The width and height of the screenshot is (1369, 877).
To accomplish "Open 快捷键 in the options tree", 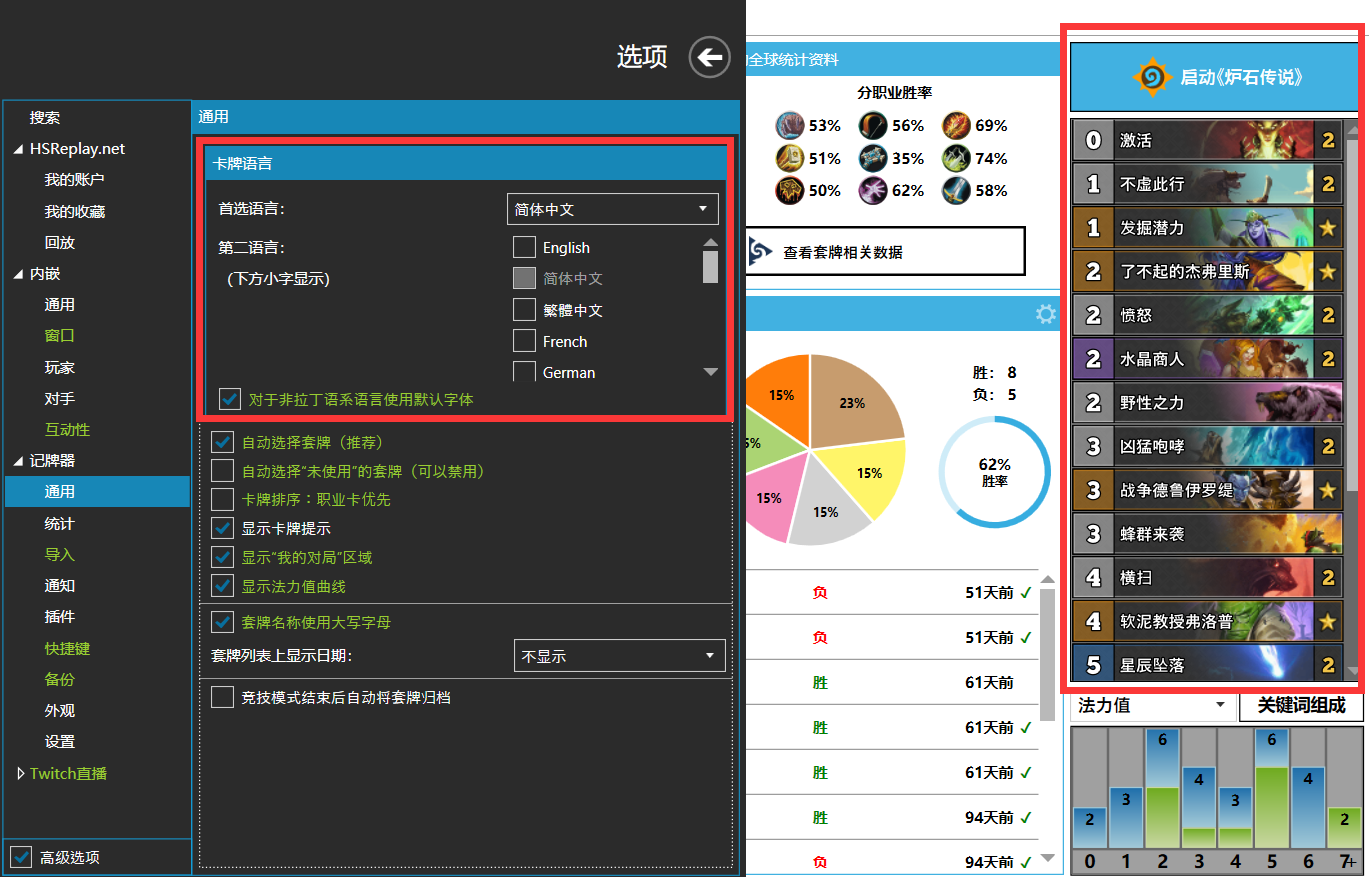I will [67, 648].
